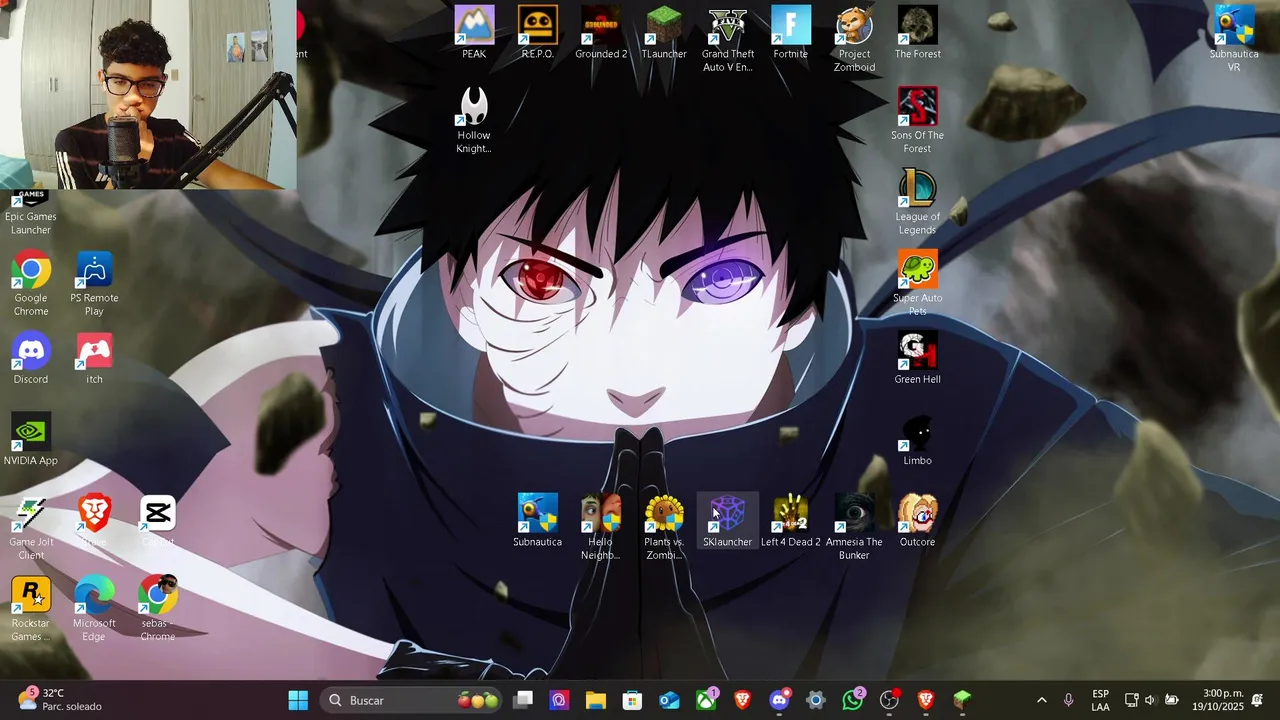The image size is (1280, 720).
Task: Launch the NVIDIA App shortcut
Action: [31, 440]
